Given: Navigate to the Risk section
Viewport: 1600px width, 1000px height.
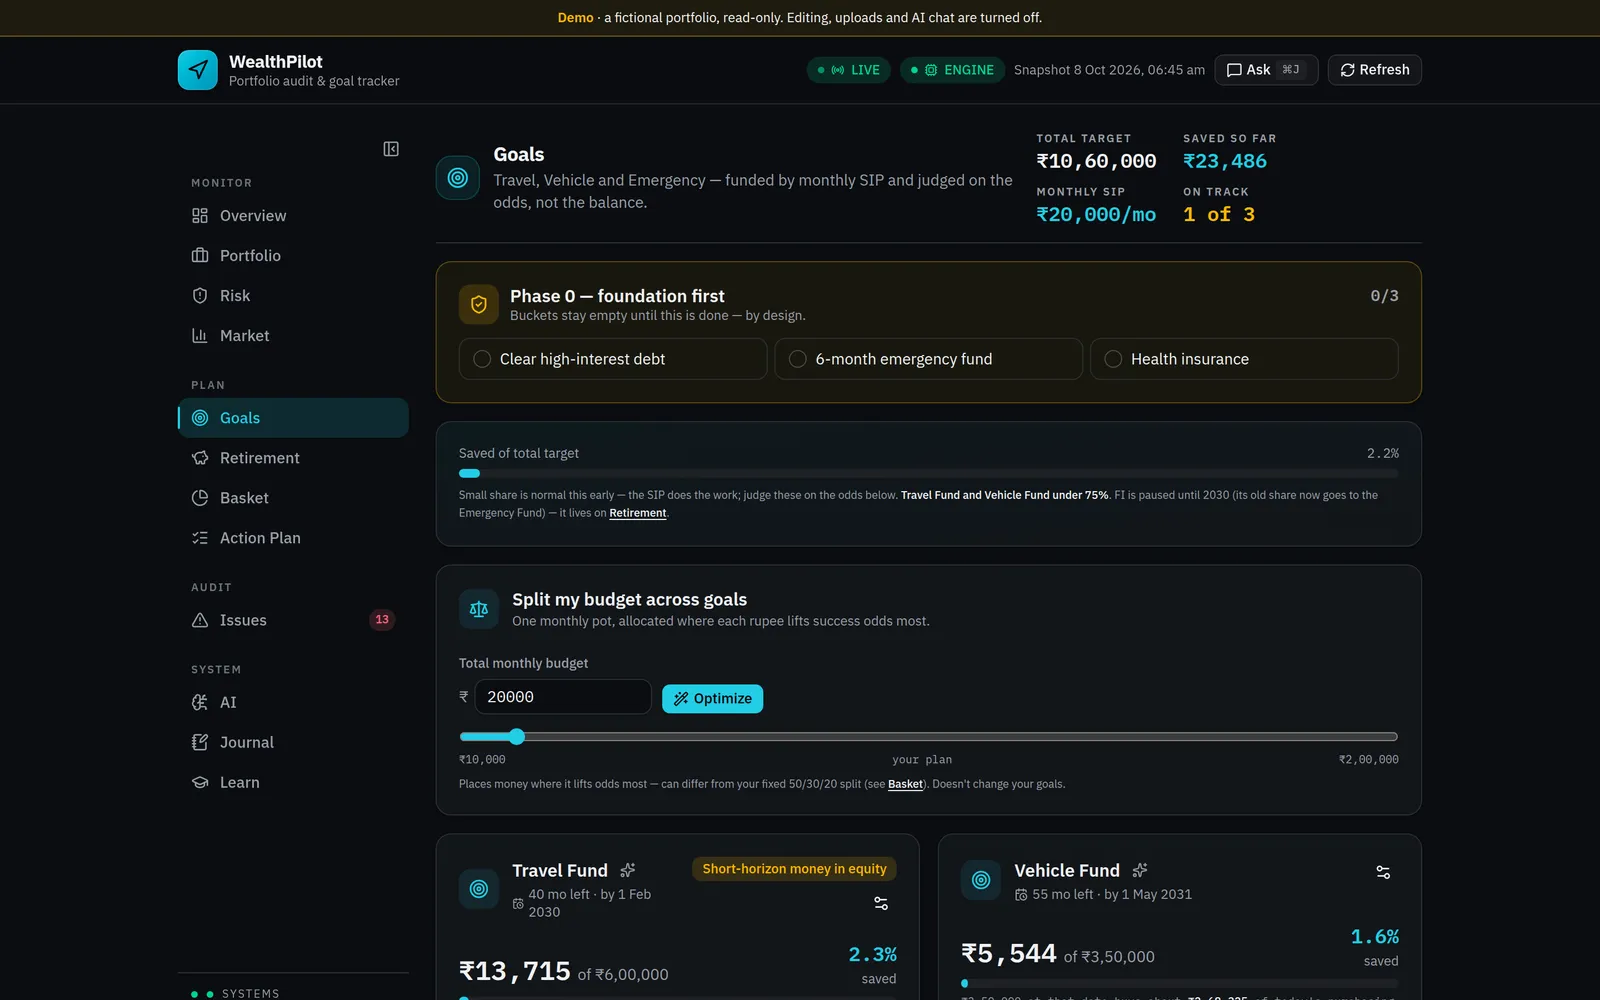Looking at the screenshot, I should pyautogui.click(x=293, y=296).
